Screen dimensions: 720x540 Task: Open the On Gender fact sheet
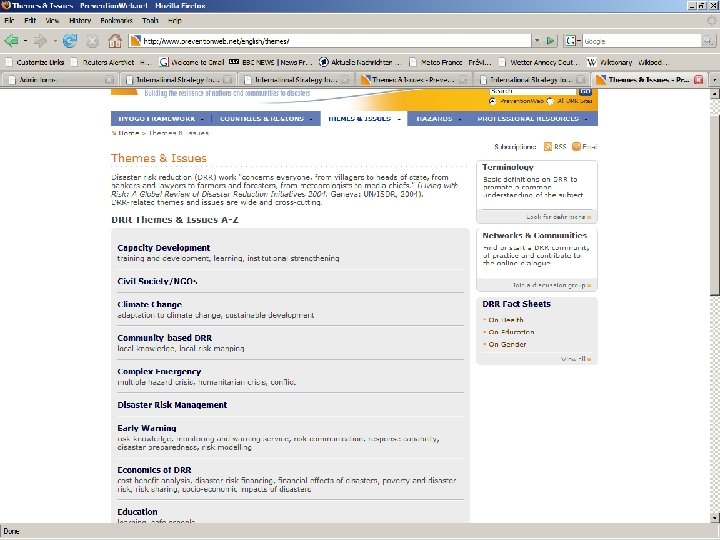coord(507,344)
